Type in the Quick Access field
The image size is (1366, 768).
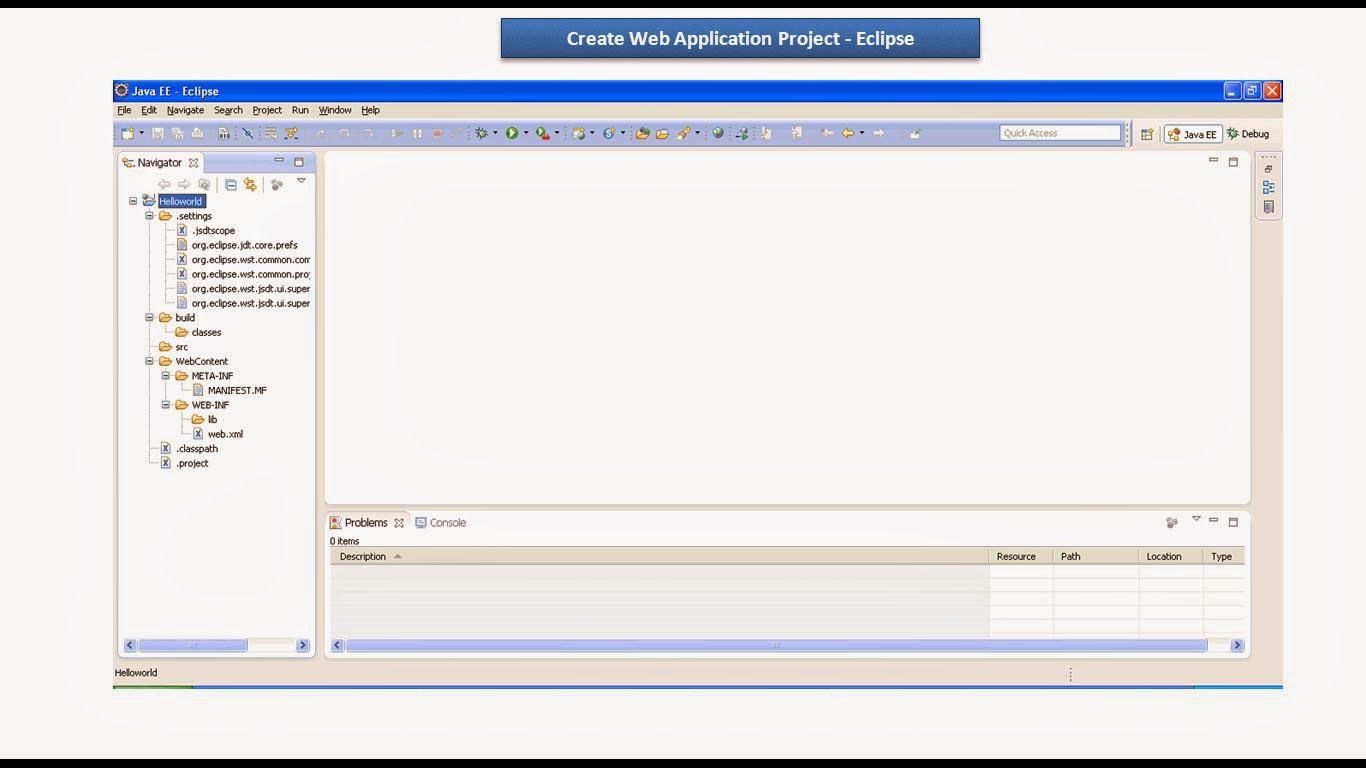coord(1059,132)
